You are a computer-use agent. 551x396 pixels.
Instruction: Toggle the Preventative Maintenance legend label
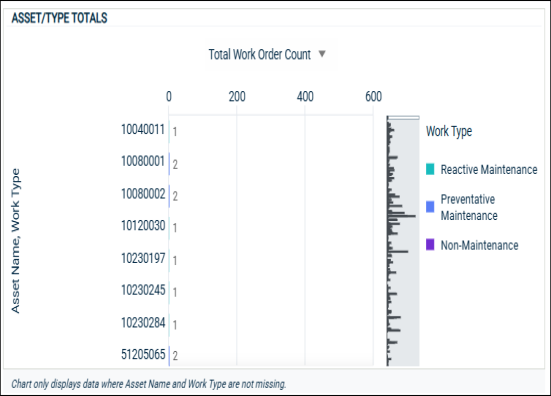coord(469,207)
